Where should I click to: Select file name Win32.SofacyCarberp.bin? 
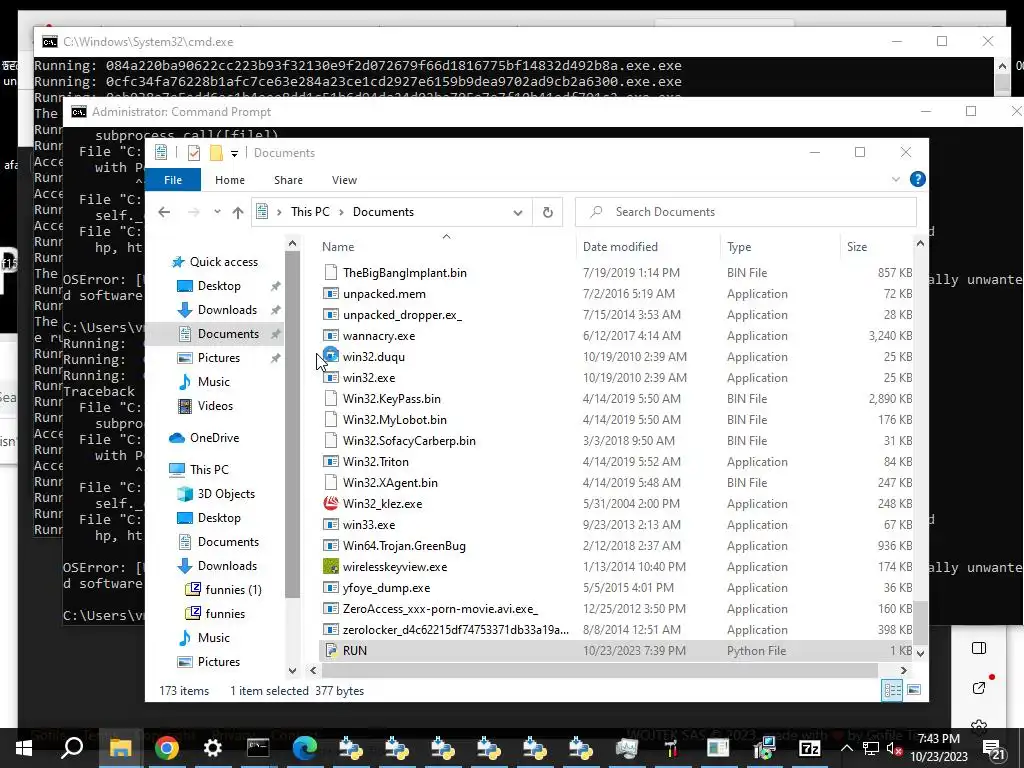409,441
